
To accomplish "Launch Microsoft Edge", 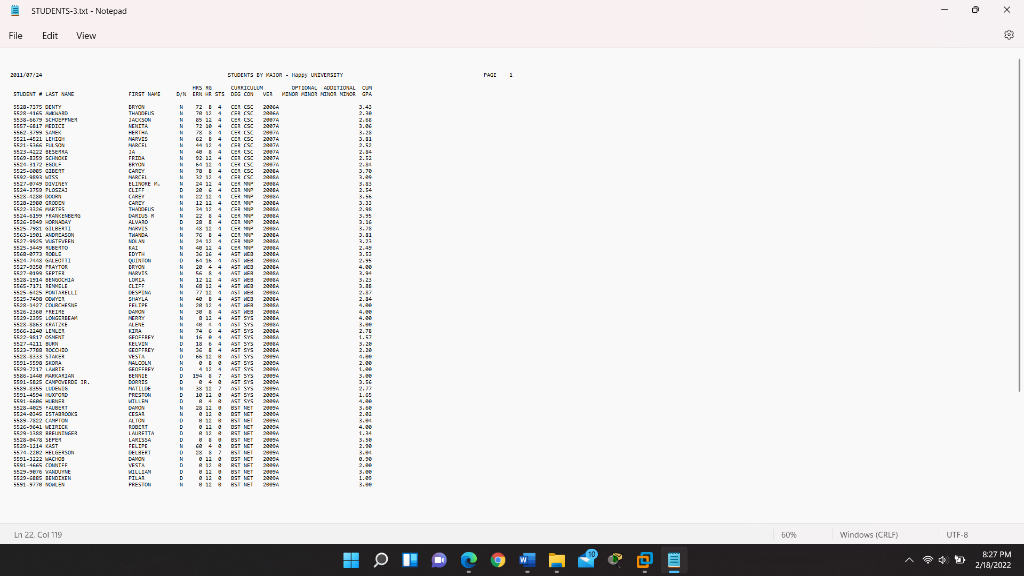I will 468,561.
